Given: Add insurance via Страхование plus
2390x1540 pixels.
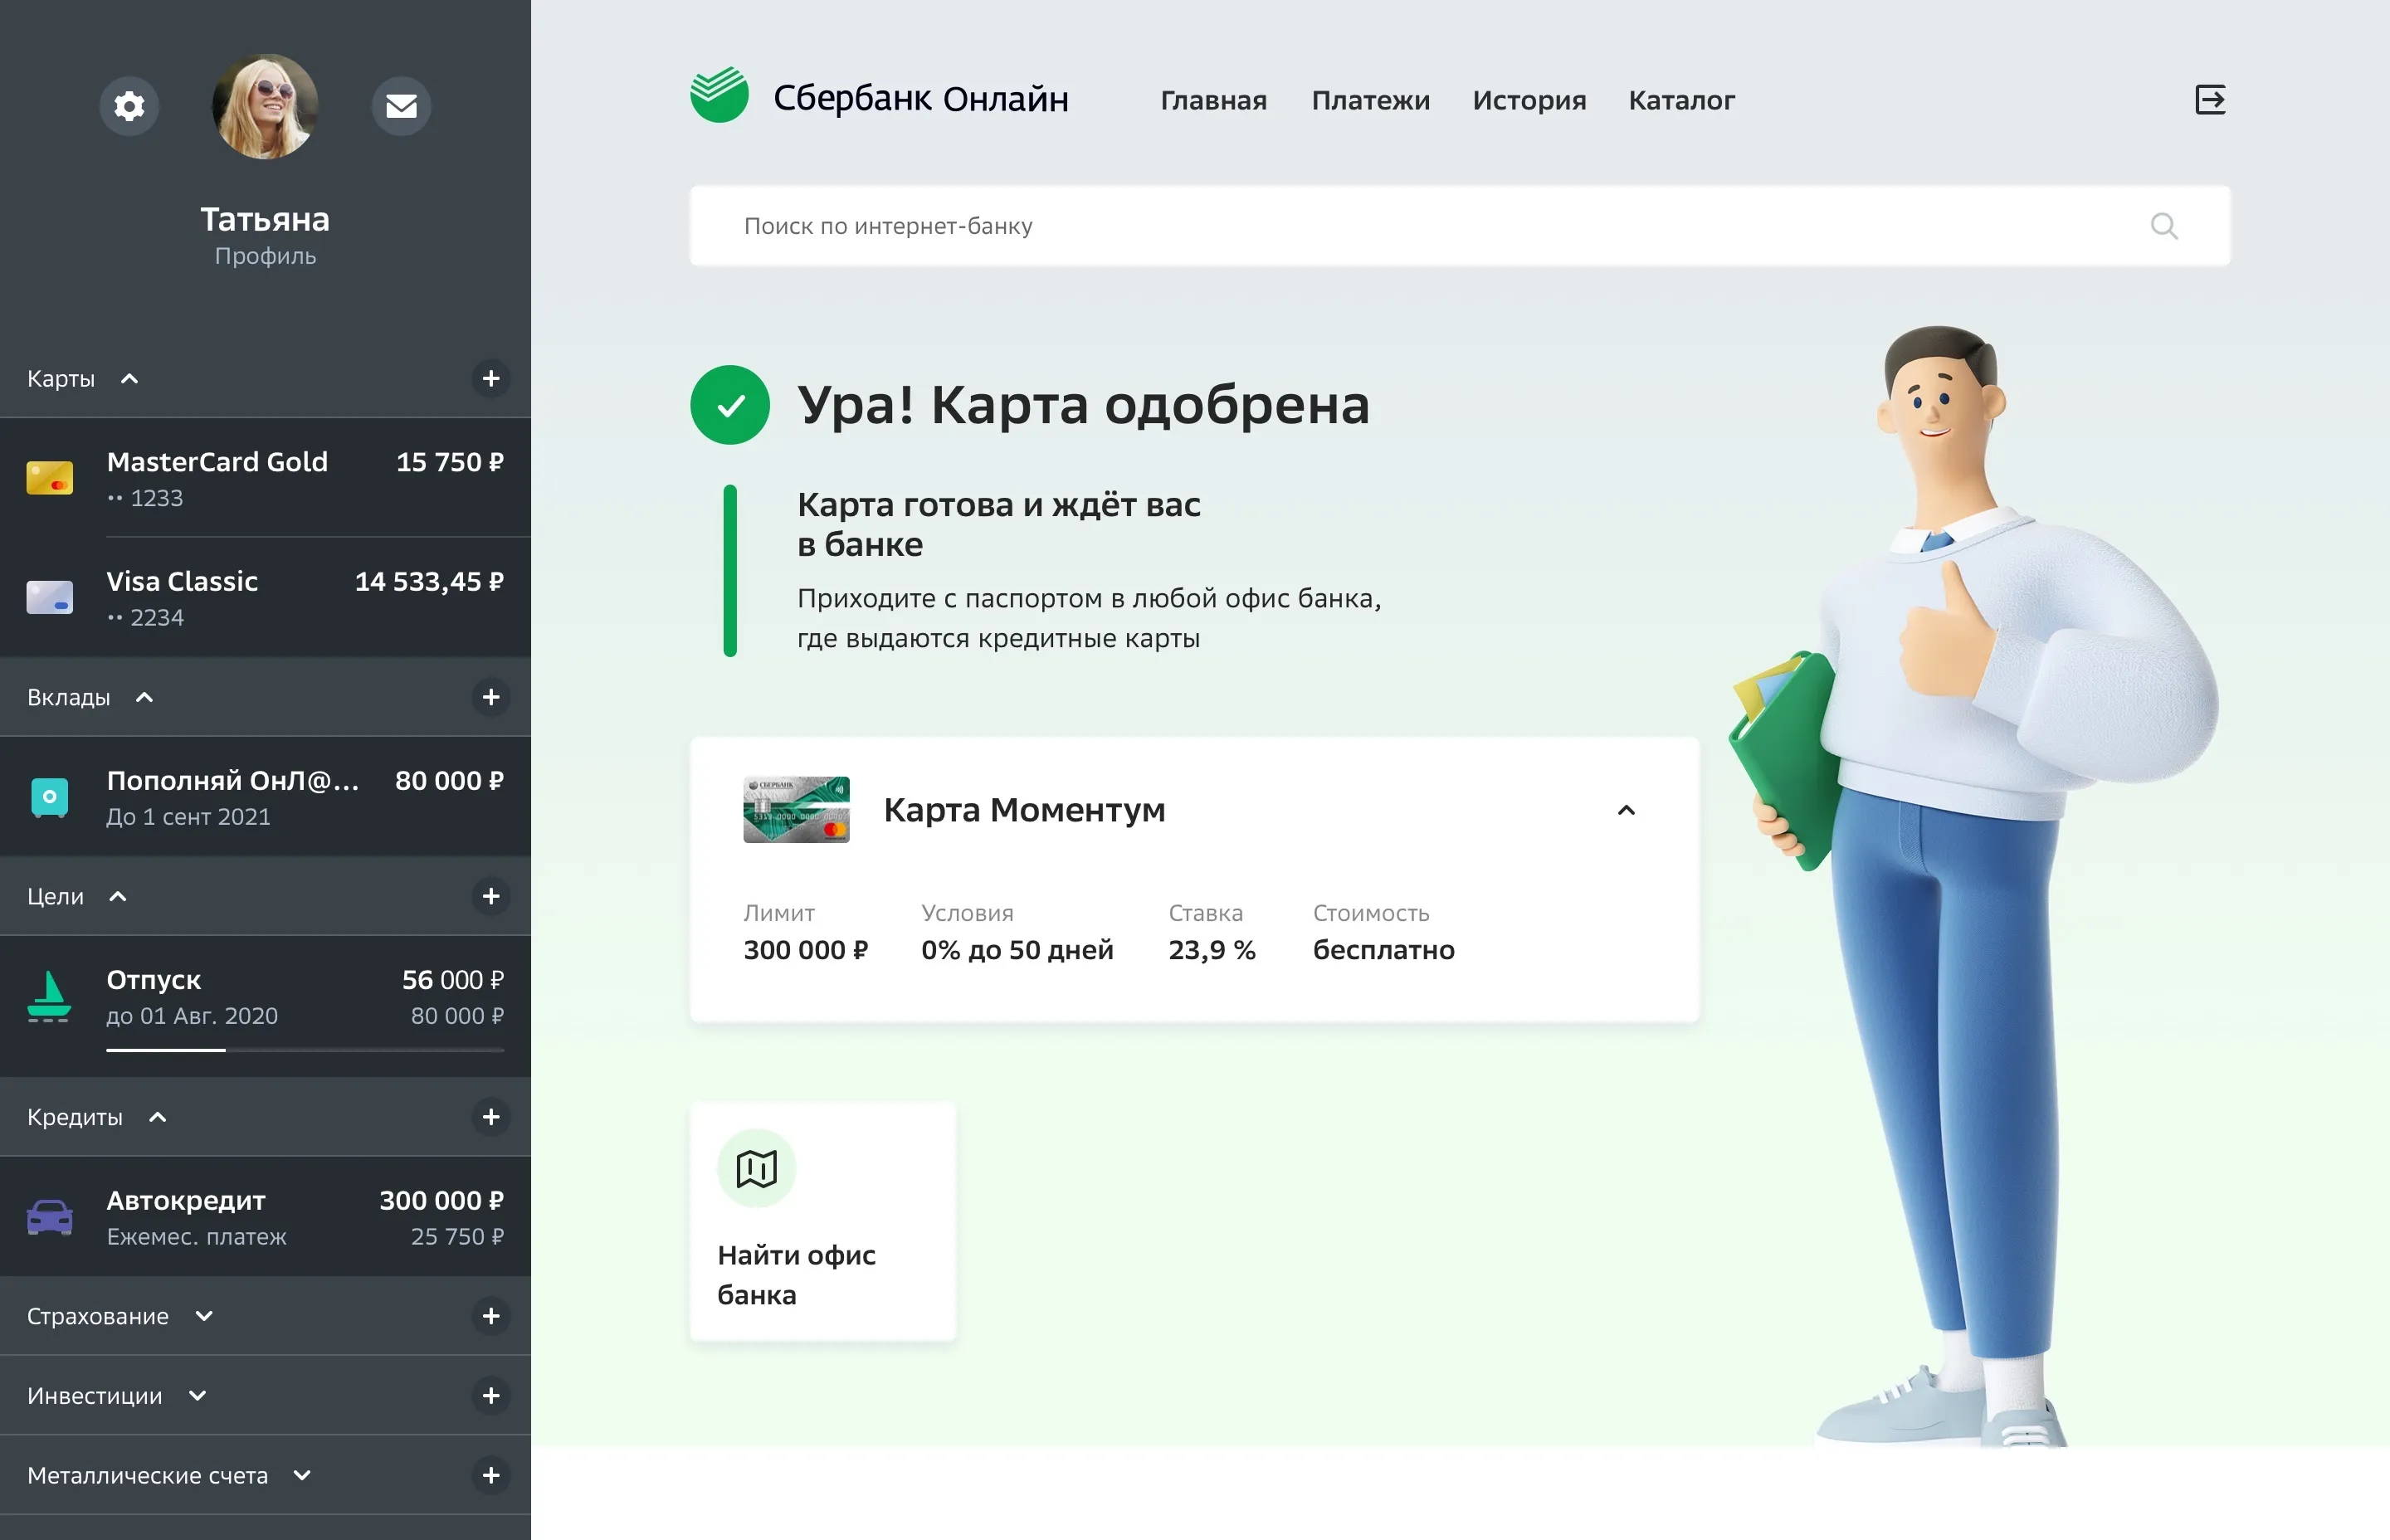Looking at the screenshot, I should 491,1316.
